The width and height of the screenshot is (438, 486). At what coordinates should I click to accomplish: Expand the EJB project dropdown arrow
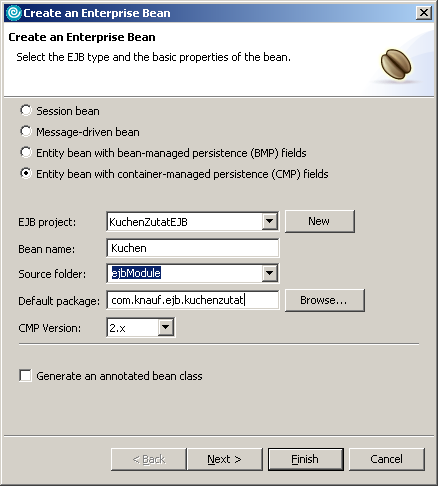coord(269,221)
